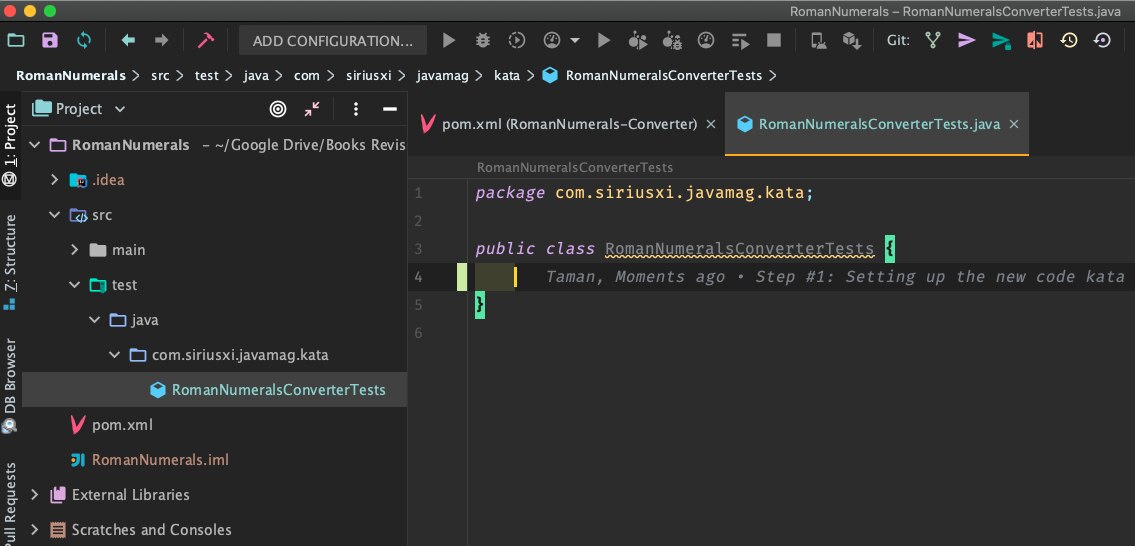Expand External Libraries node
Screen dimensions: 1135x546
tap(36, 495)
